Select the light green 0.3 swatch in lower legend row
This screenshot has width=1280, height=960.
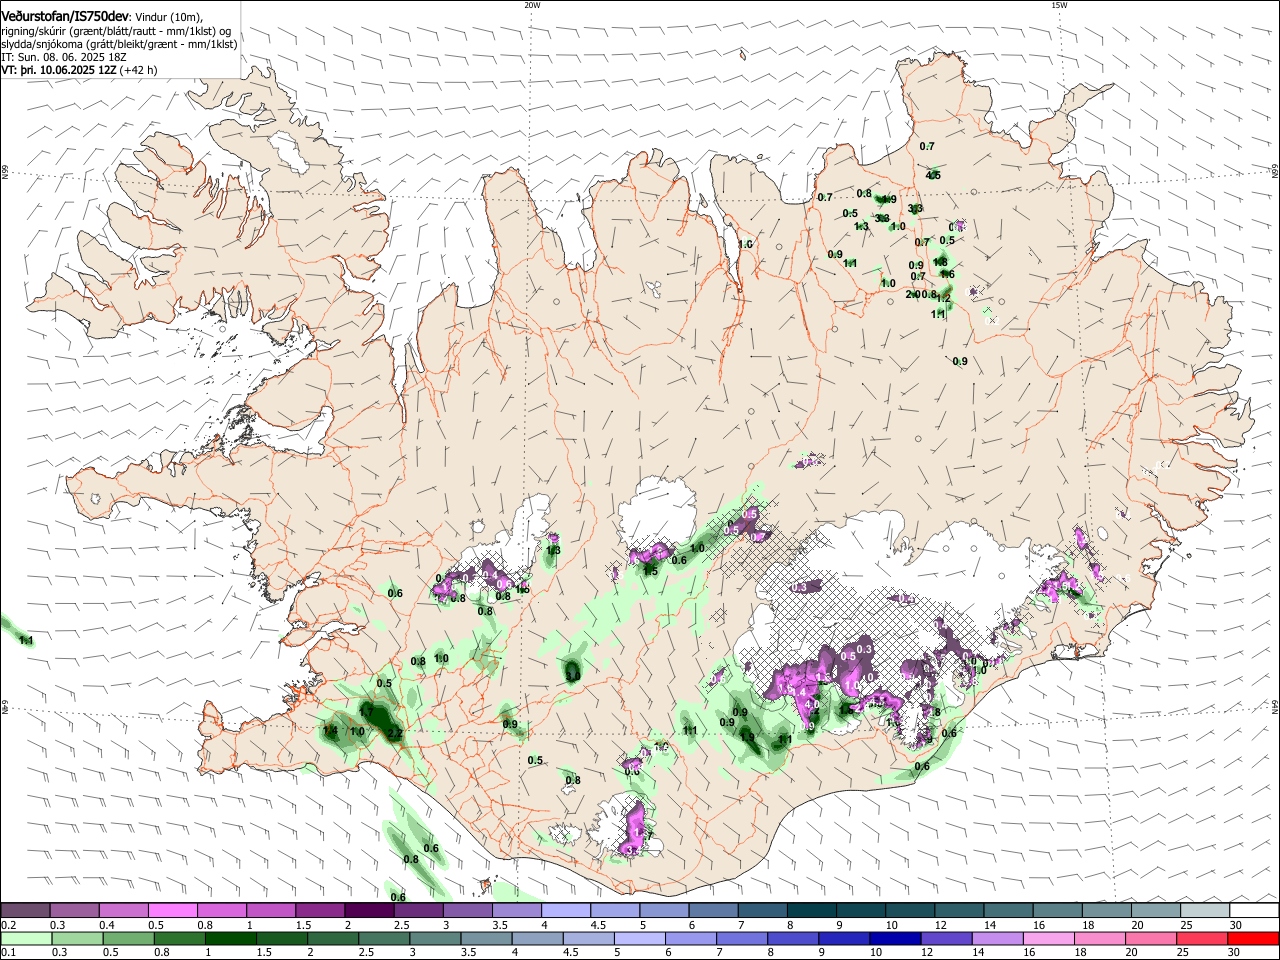point(77,938)
